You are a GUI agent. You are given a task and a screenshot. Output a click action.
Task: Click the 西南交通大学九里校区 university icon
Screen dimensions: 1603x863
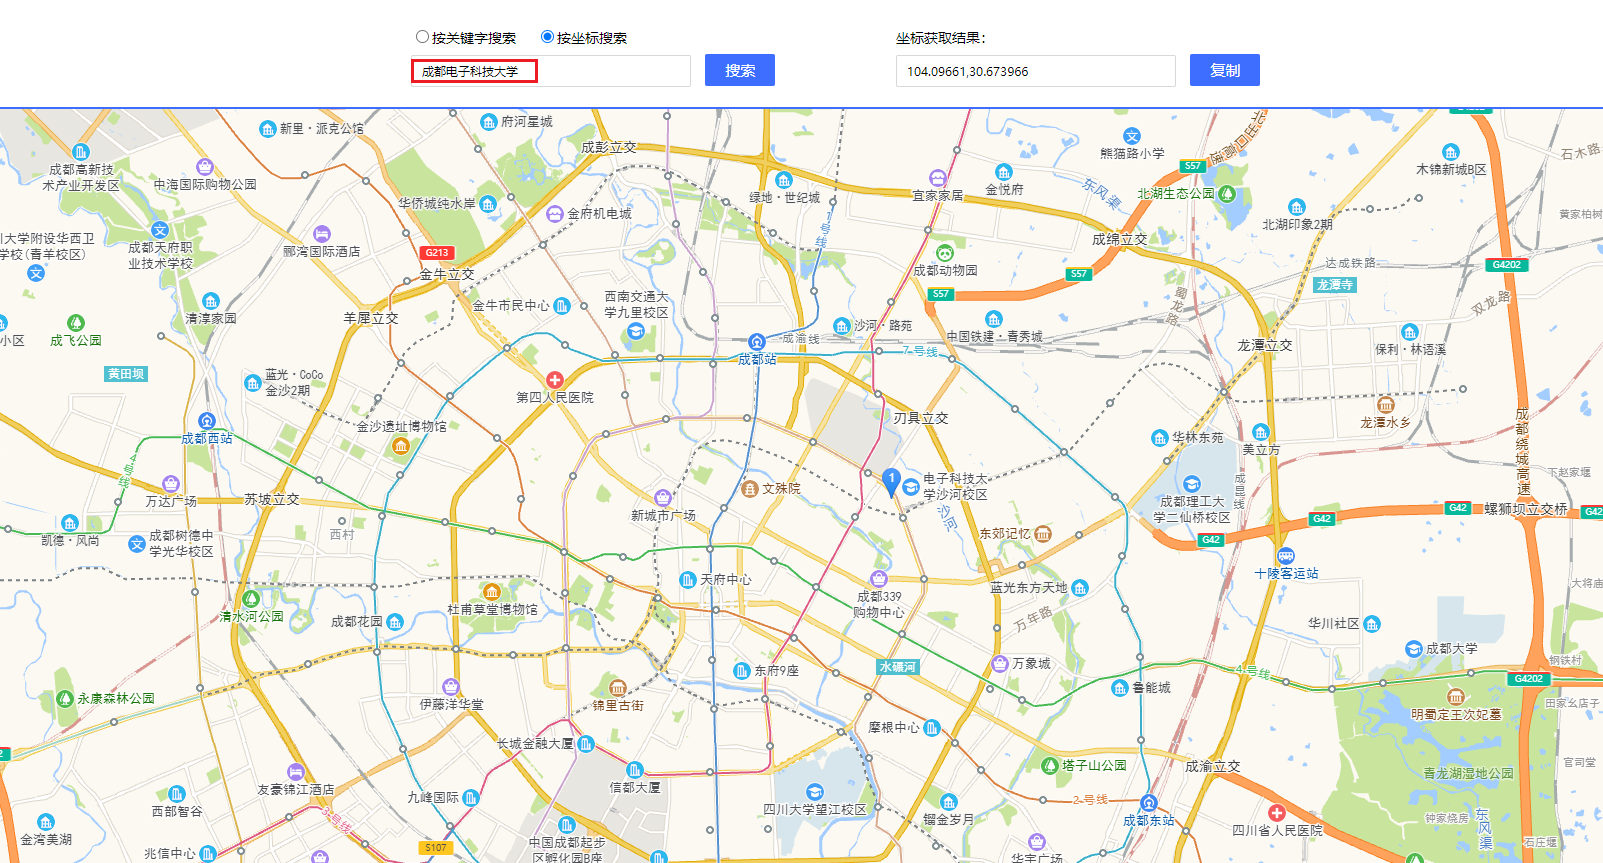click(x=636, y=332)
